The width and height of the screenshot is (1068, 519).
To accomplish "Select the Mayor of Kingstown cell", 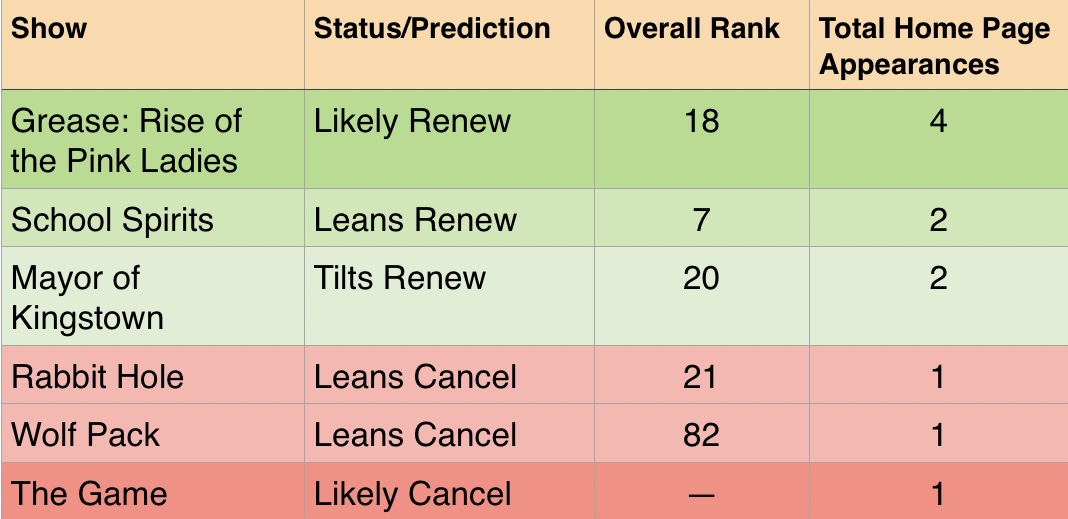I will pyautogui.click(x=153, y=296).
